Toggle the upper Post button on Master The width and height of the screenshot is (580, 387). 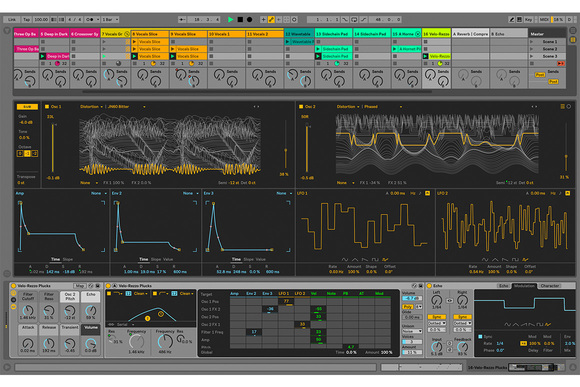(540, 75)
